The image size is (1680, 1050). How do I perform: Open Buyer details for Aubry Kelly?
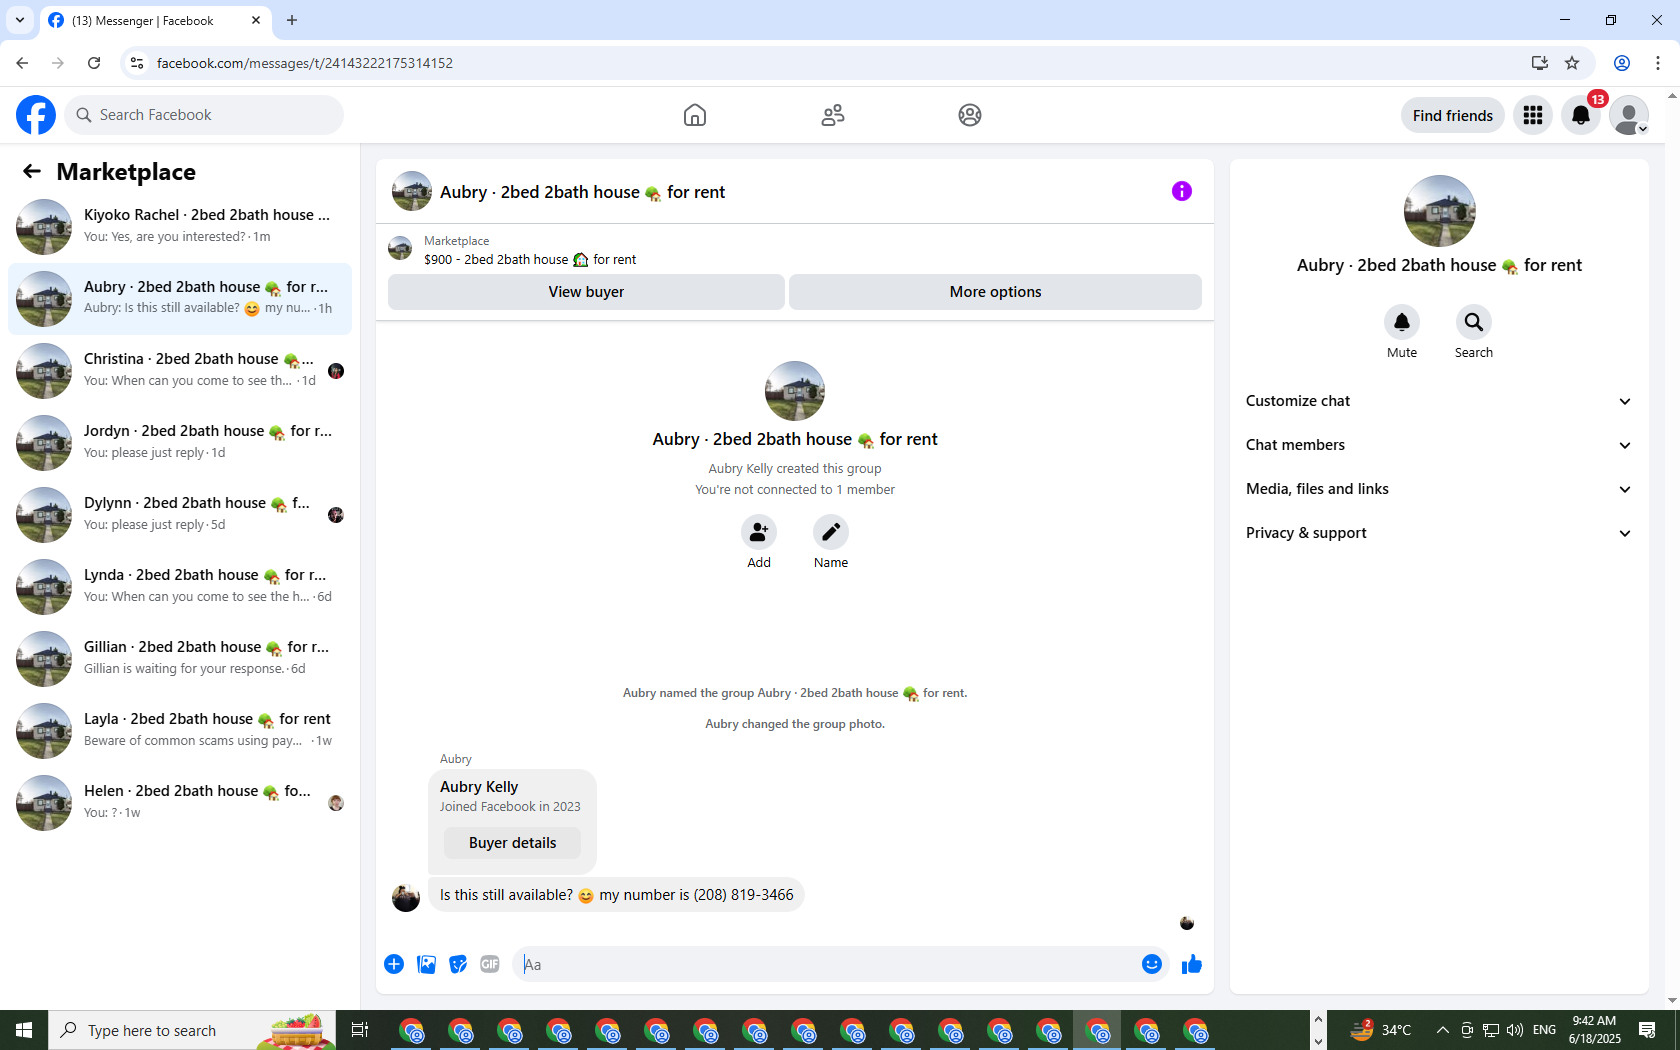coord(513,843)
